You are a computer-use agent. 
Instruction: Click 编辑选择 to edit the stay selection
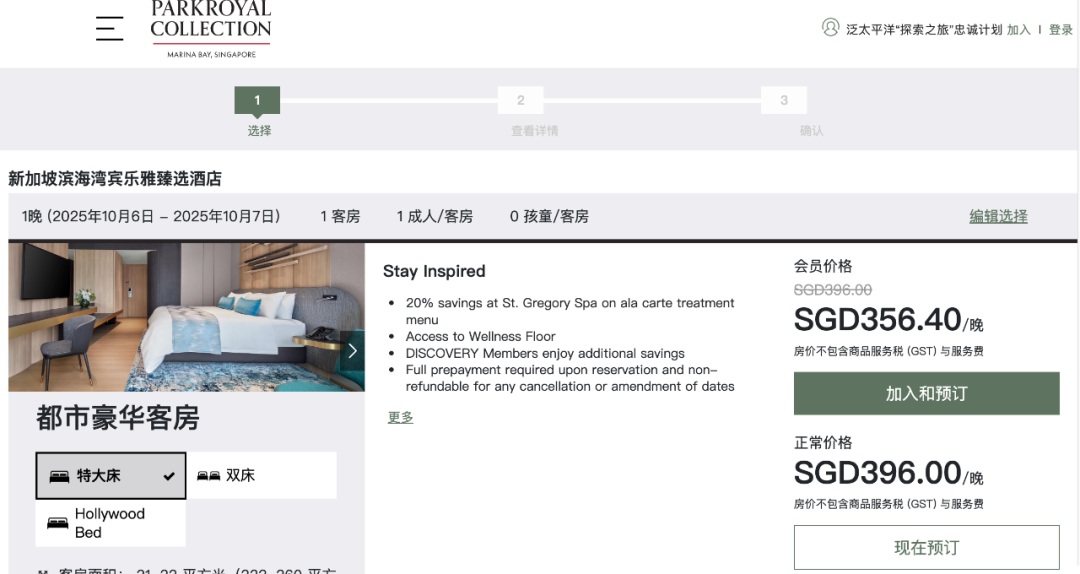pos(998,216)
